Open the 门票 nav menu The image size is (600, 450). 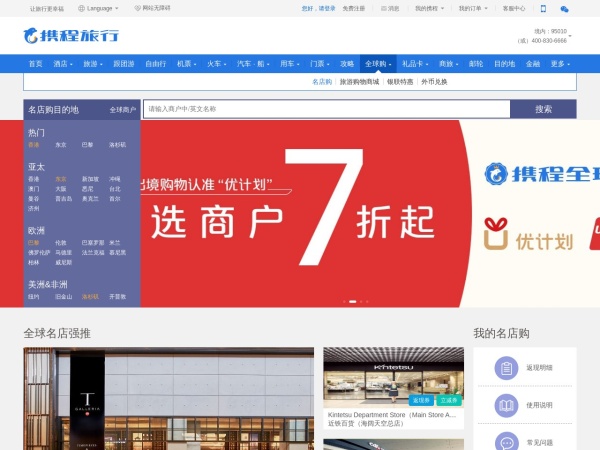(x=320, y=64)
